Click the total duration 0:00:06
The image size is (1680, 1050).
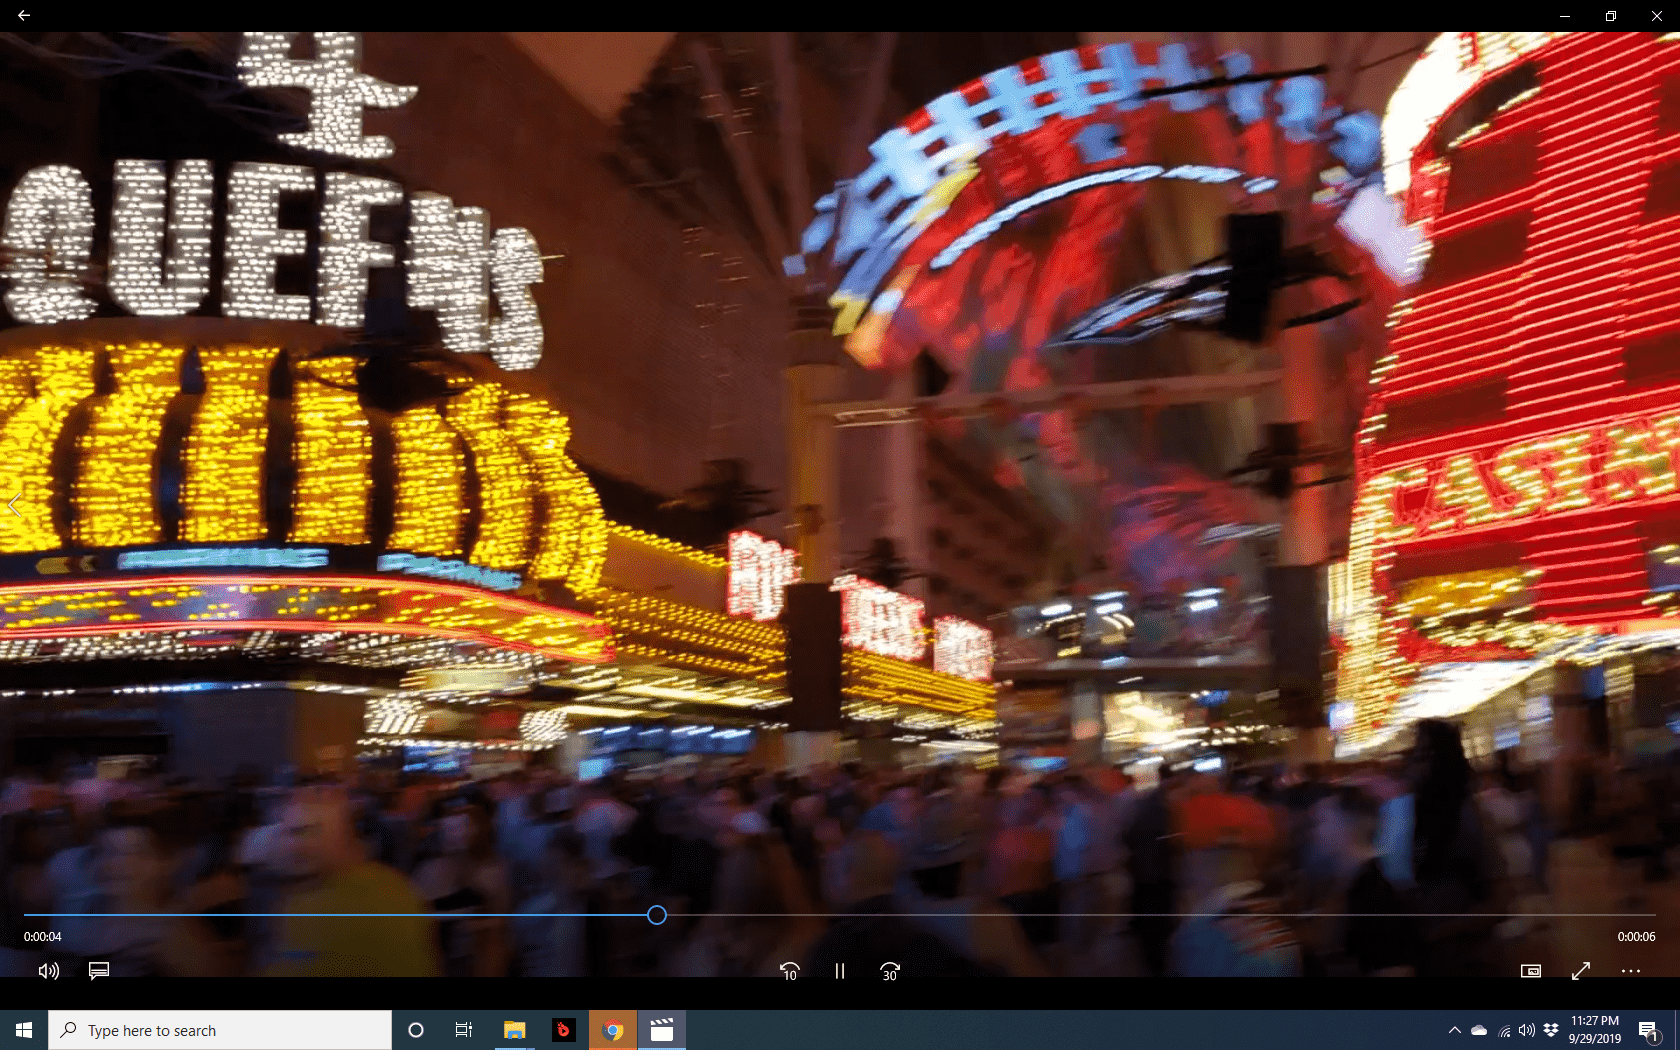point(1637,937)
